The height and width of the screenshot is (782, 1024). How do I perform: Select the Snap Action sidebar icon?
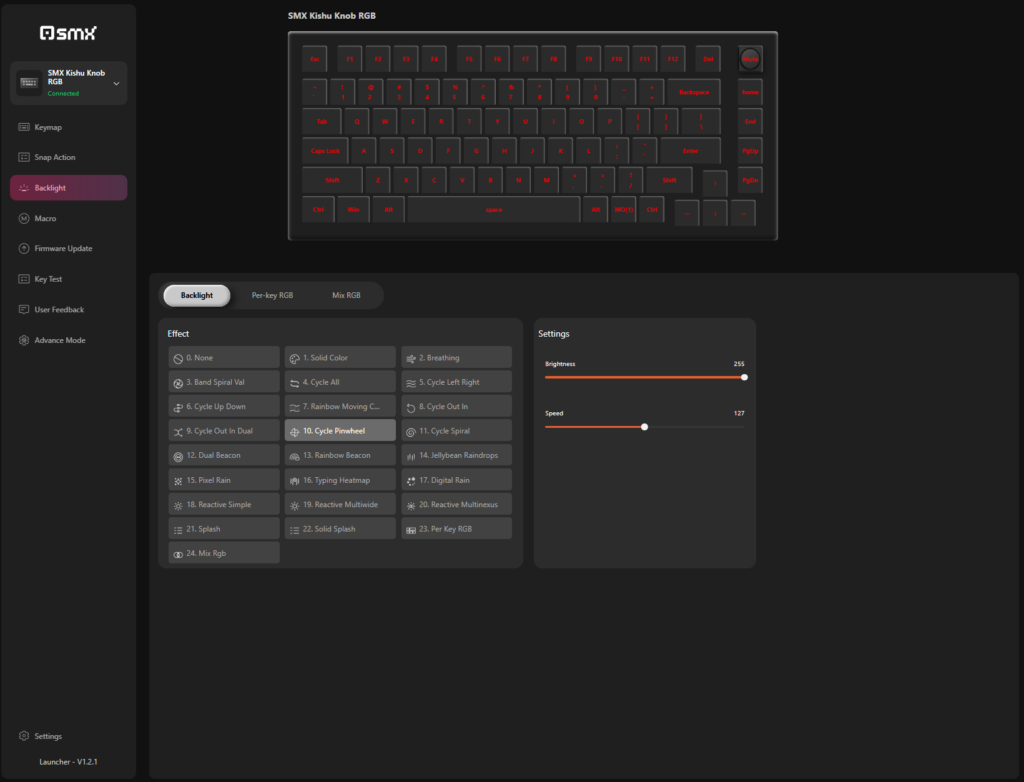[24, 157]
